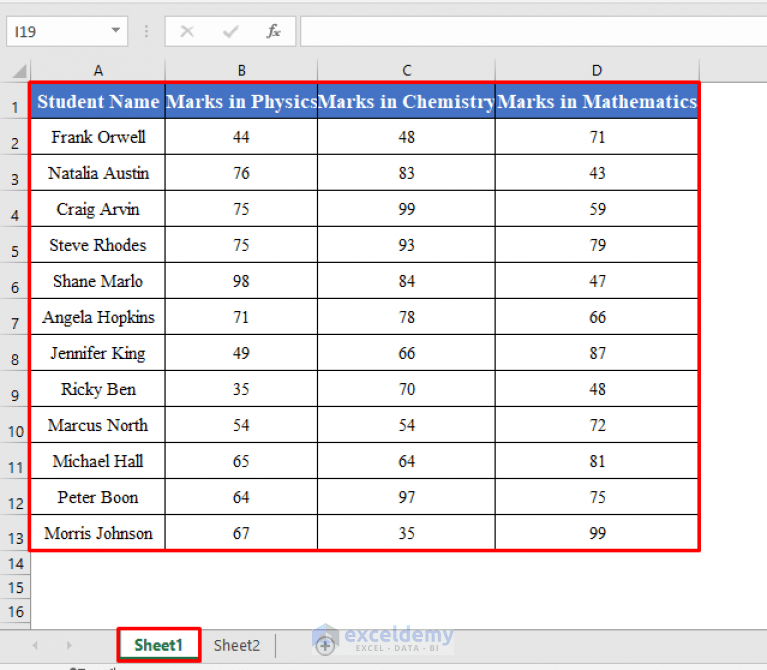Select the cell Morris Johnson
Viewport: 767px width, 670px height.
click(x=98, y=533)
